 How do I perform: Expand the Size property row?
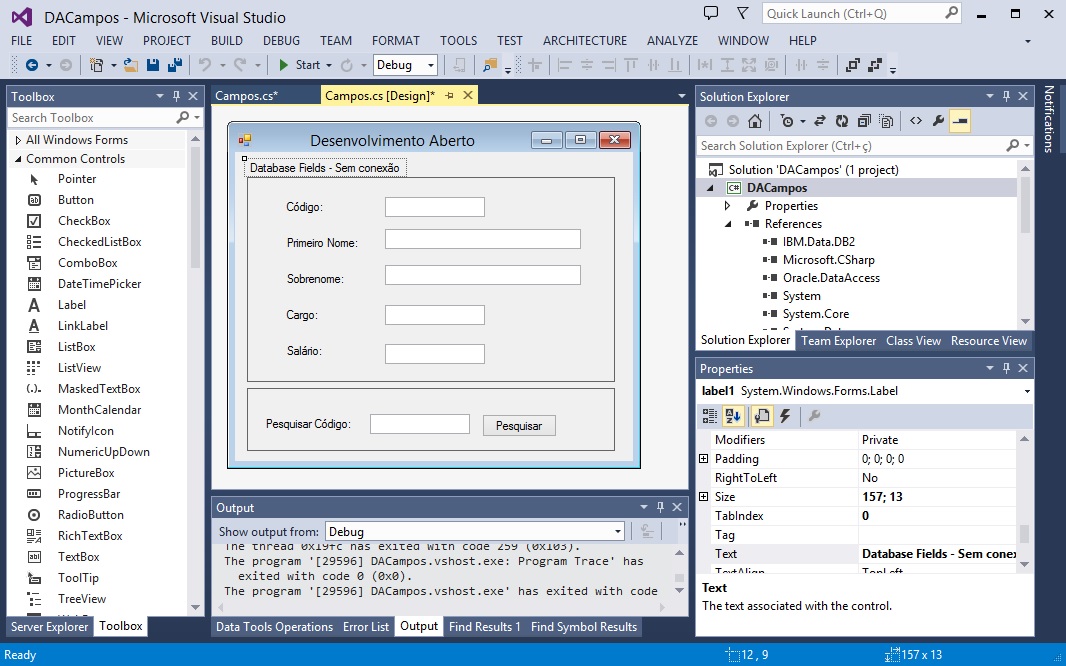coord(703,497)
